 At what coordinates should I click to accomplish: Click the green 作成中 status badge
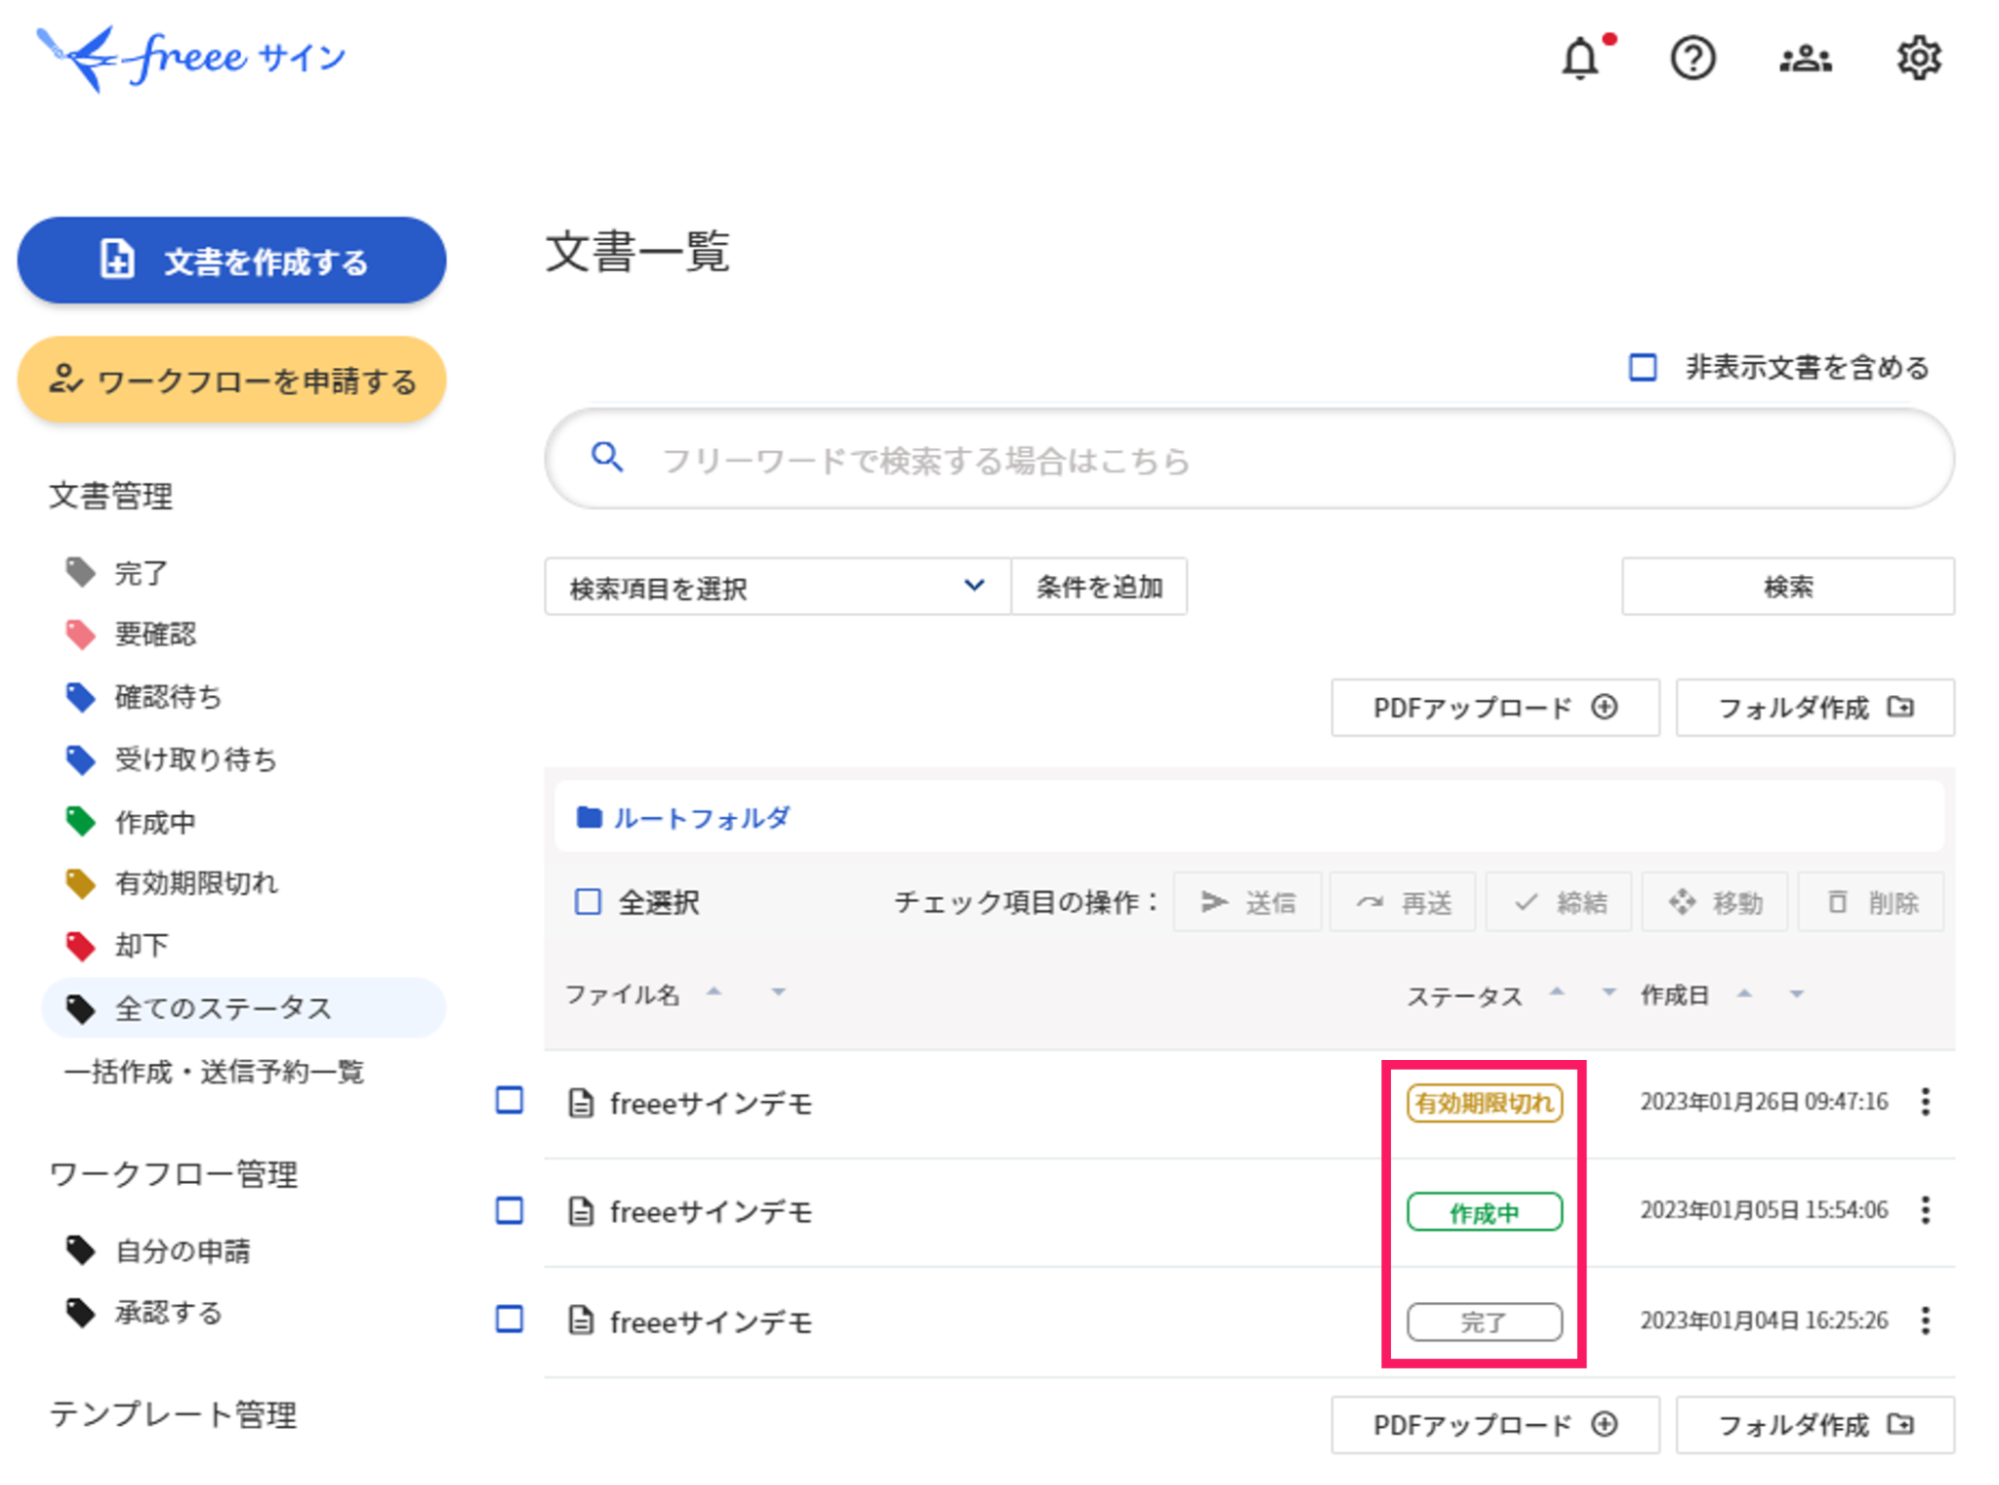coord(1484,1212)
